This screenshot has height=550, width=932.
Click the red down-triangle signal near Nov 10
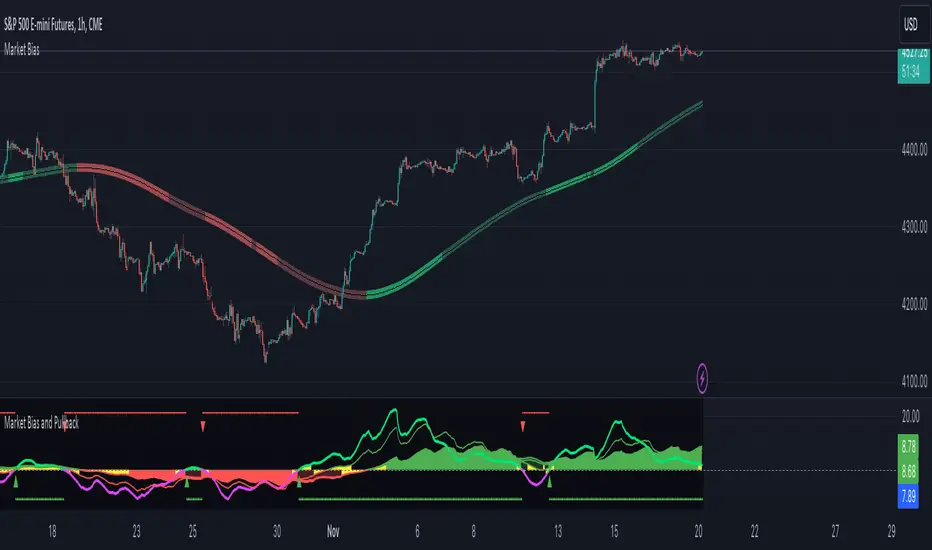(523, 426)
